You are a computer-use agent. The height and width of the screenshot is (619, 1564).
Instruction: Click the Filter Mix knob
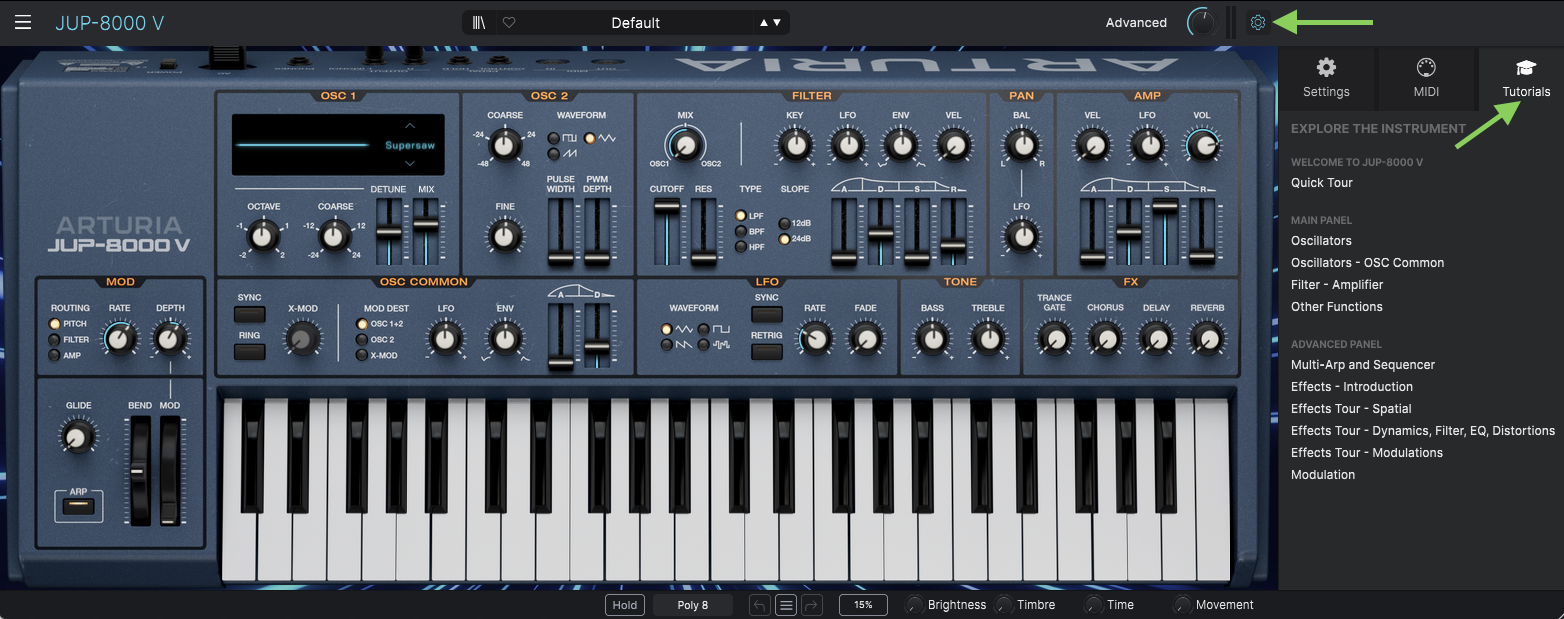pos(685,147)
